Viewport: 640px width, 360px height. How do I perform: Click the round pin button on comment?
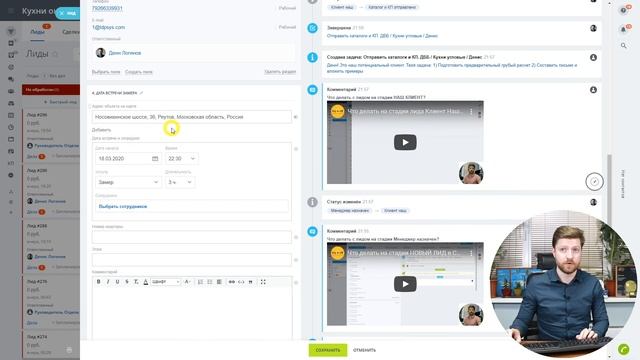[594, 182]
